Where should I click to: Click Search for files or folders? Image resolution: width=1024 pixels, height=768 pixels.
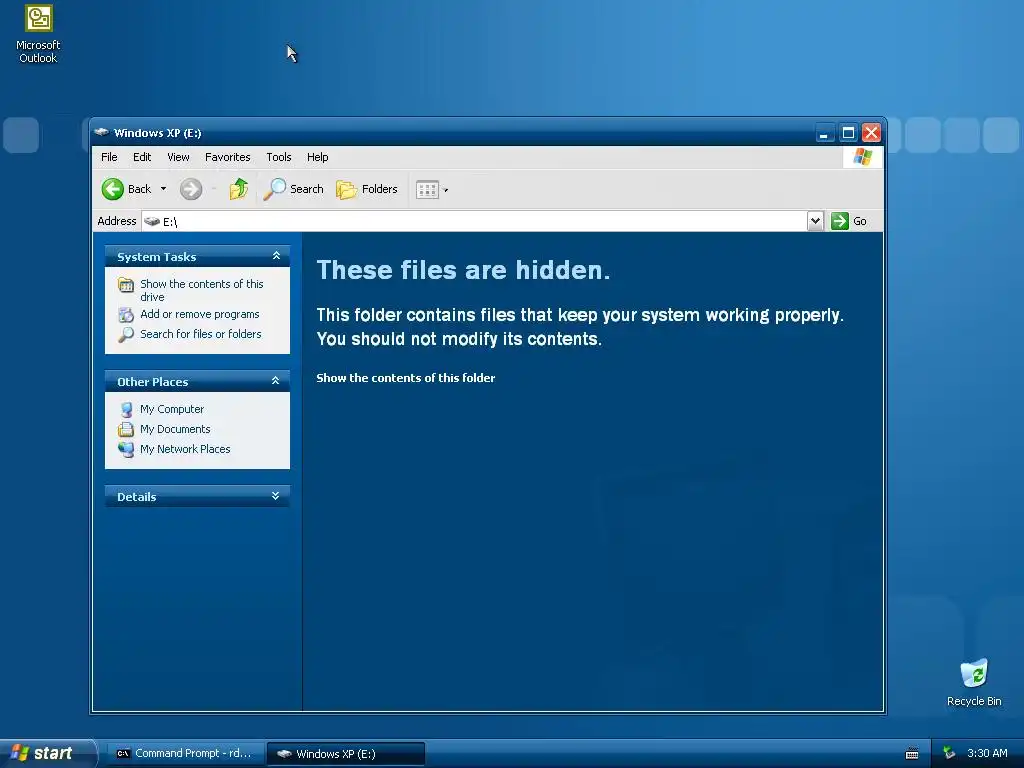pos(200,334)
